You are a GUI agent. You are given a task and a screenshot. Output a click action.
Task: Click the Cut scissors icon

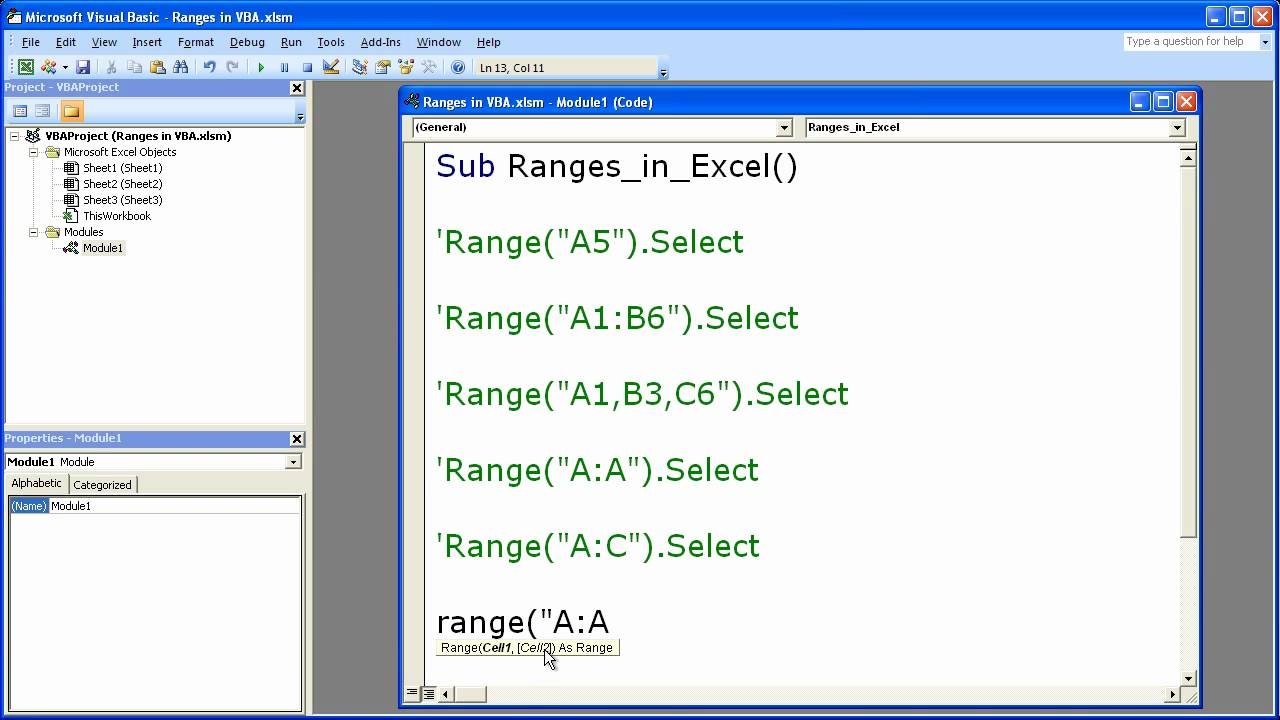point(111,67)
